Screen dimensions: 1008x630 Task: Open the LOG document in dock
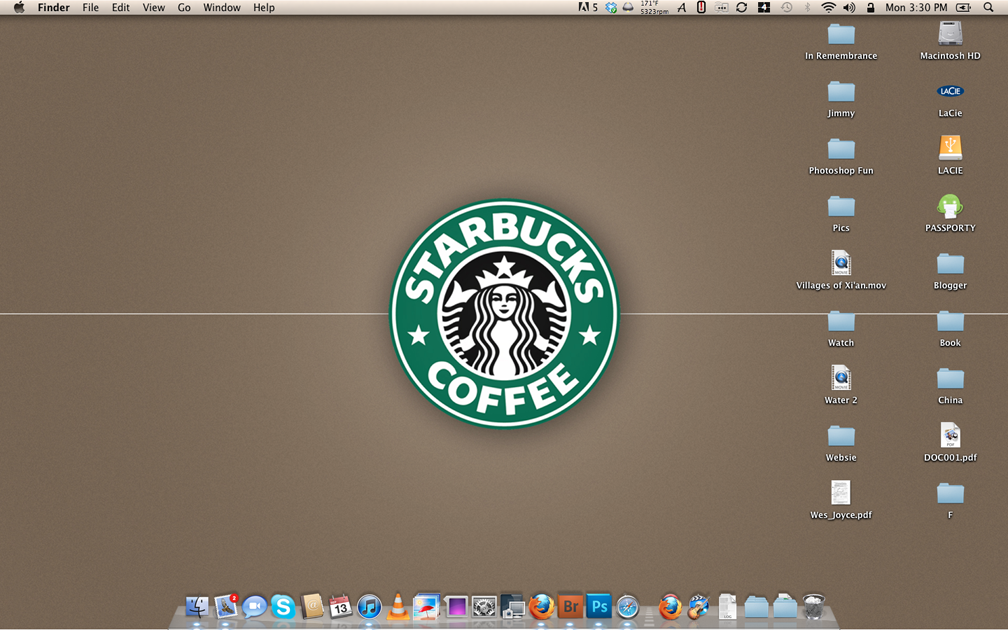(x=727, y=606)
